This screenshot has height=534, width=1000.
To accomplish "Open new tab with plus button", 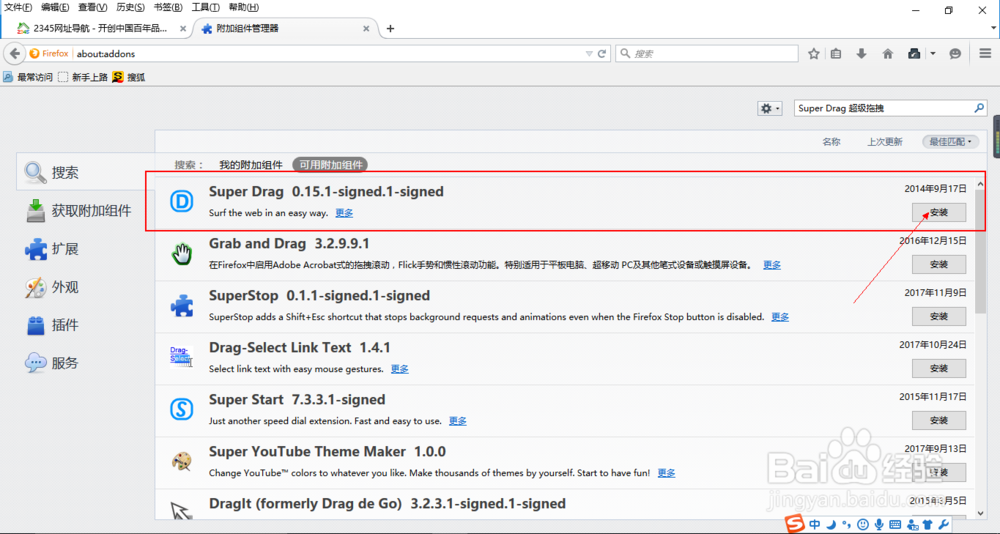I will [390, 29].
